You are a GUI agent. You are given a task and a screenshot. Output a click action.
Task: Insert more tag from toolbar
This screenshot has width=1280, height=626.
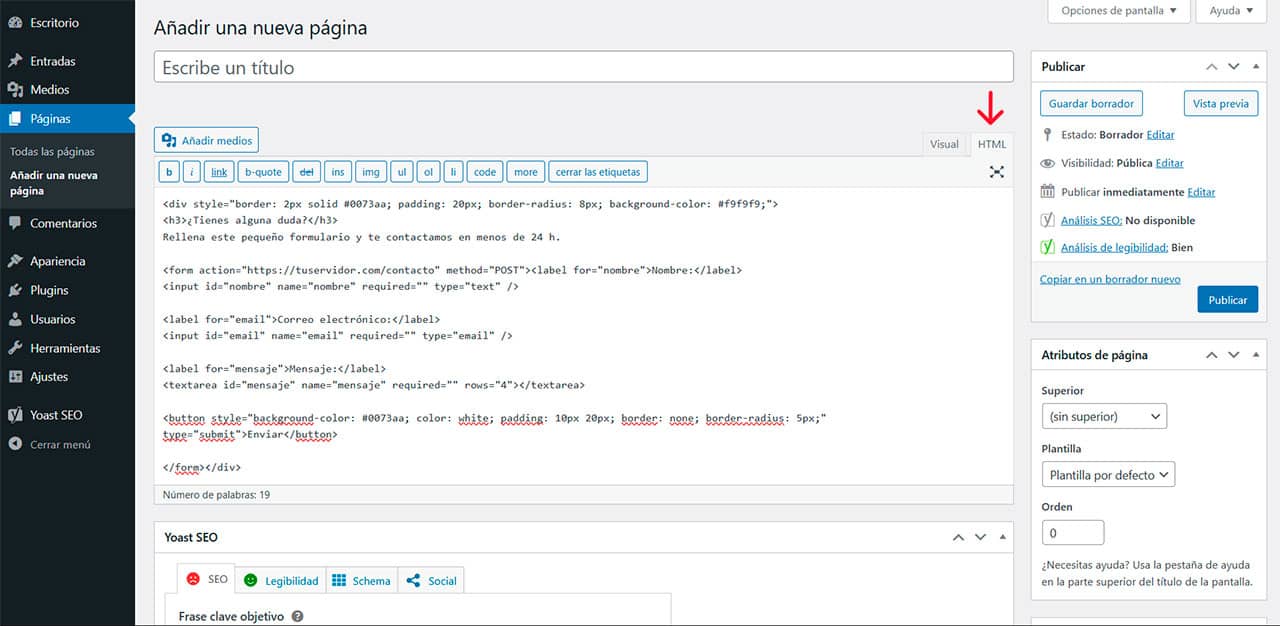click(526, 172)
